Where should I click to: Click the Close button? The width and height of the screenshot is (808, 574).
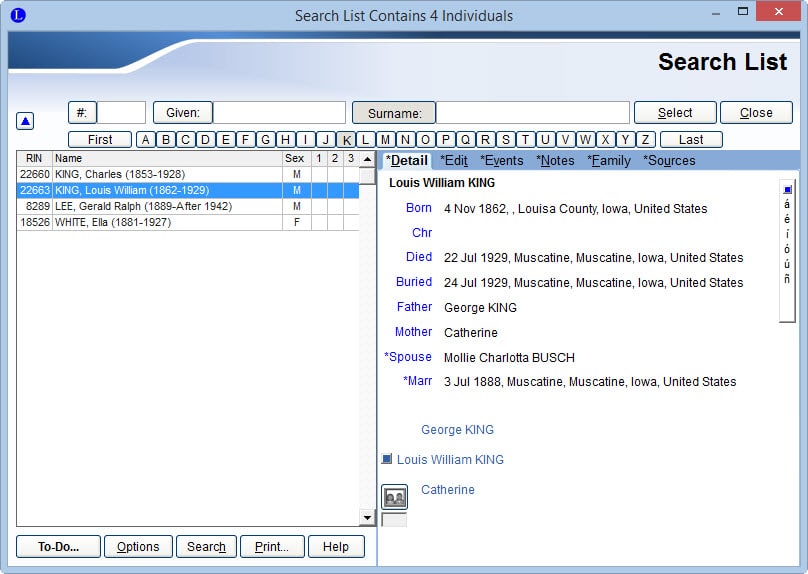coord(756,112)
